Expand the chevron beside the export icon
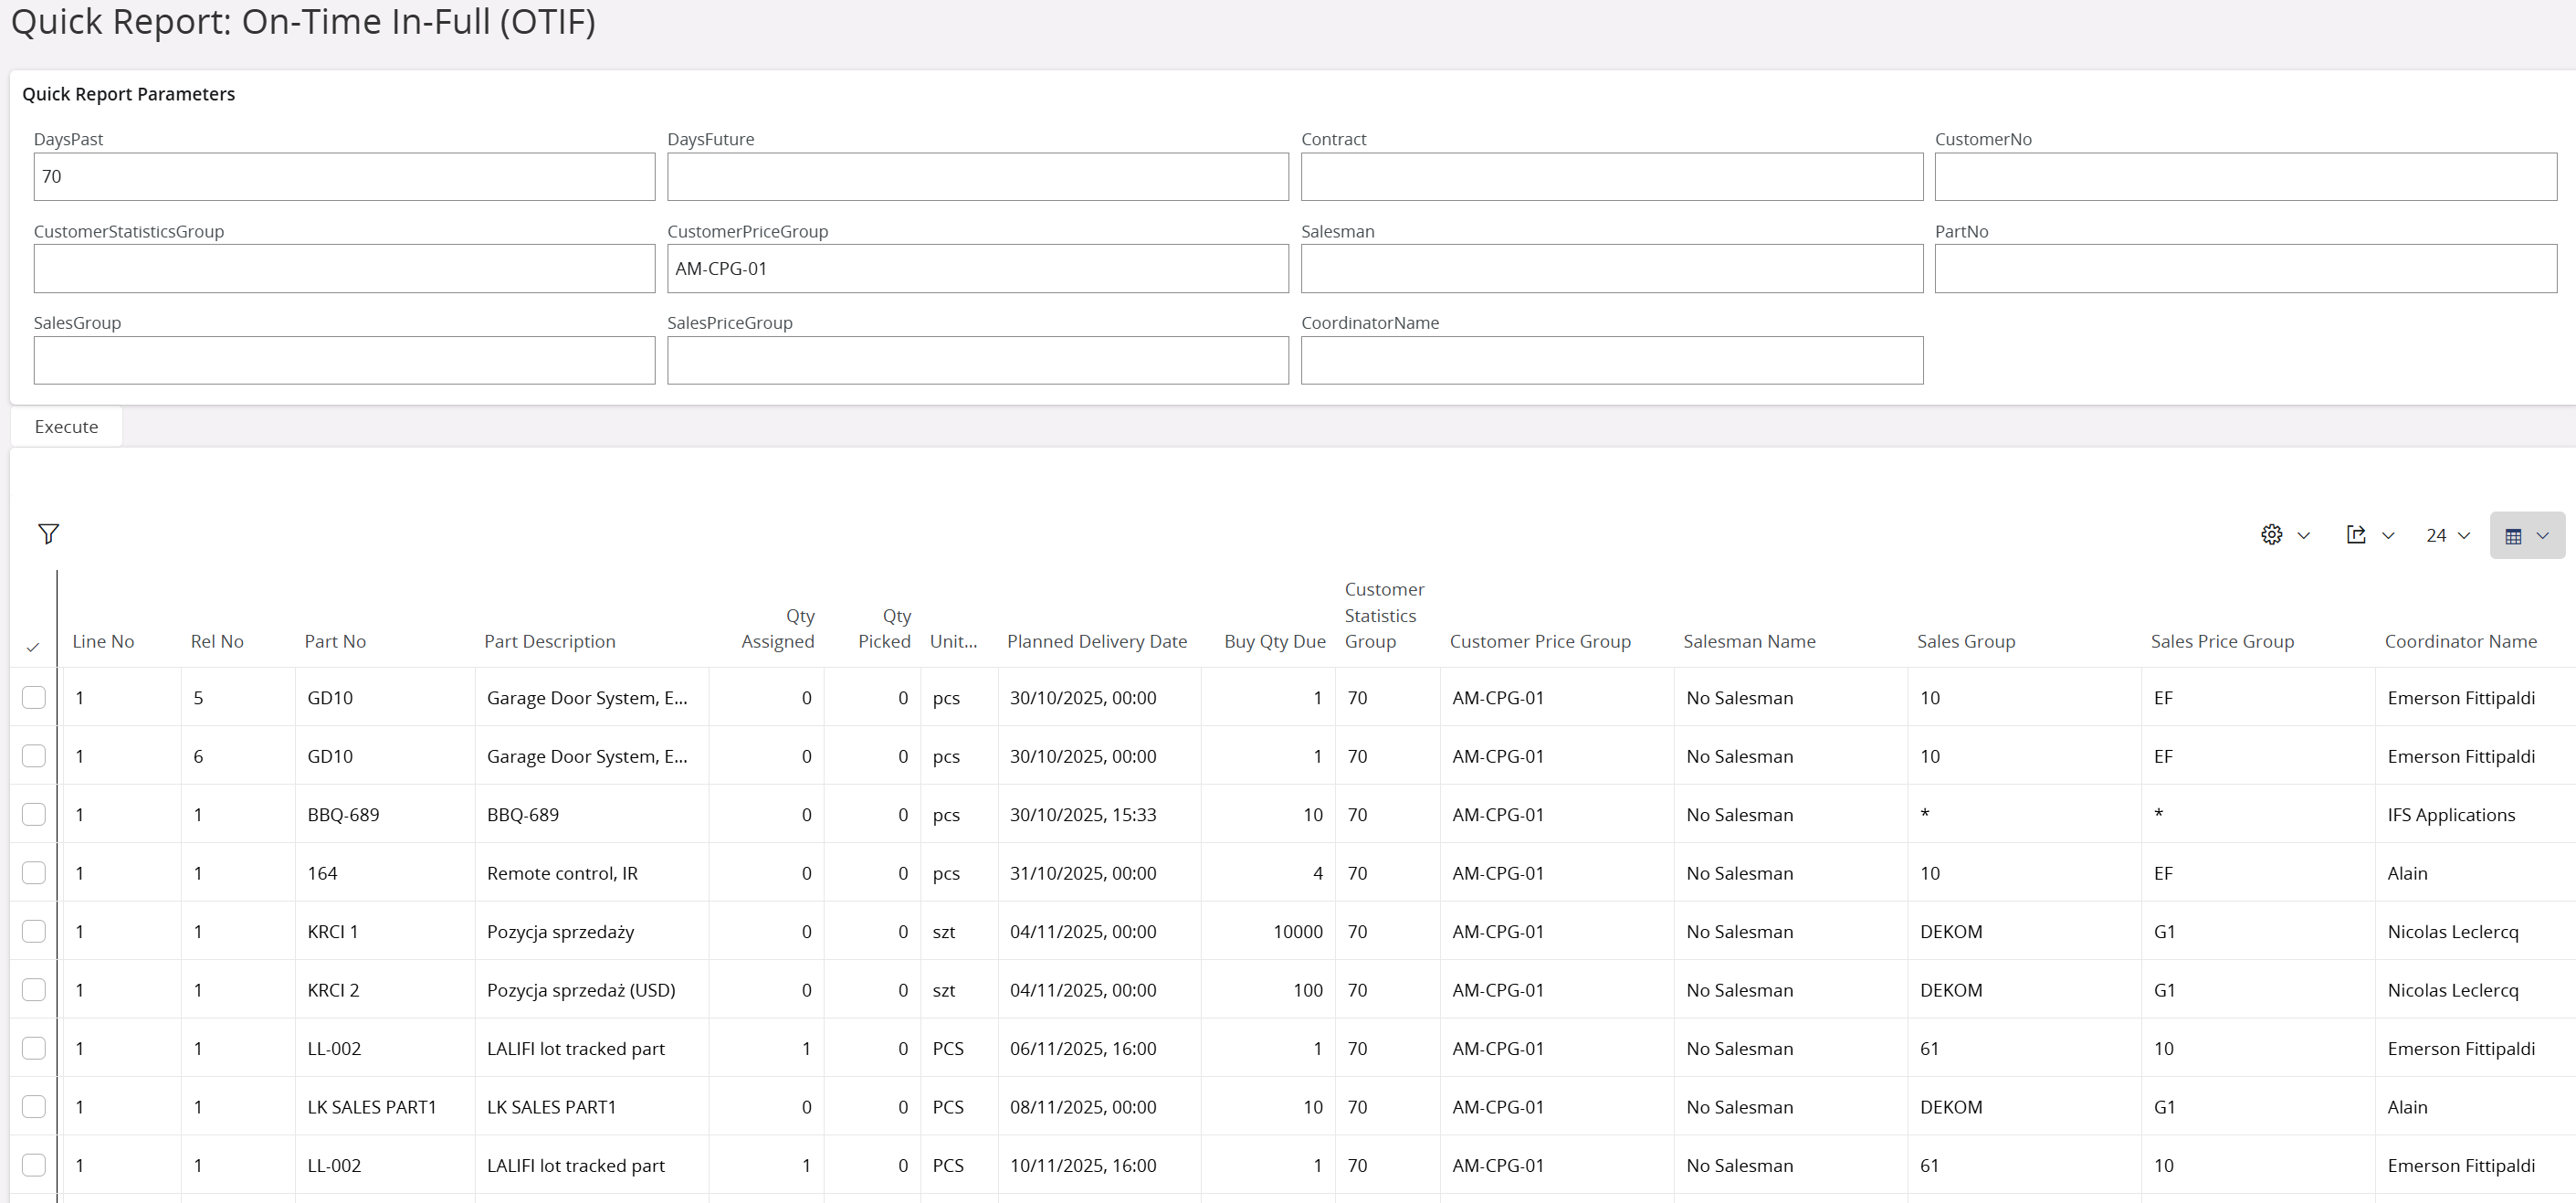 [x=2389, y=534]
